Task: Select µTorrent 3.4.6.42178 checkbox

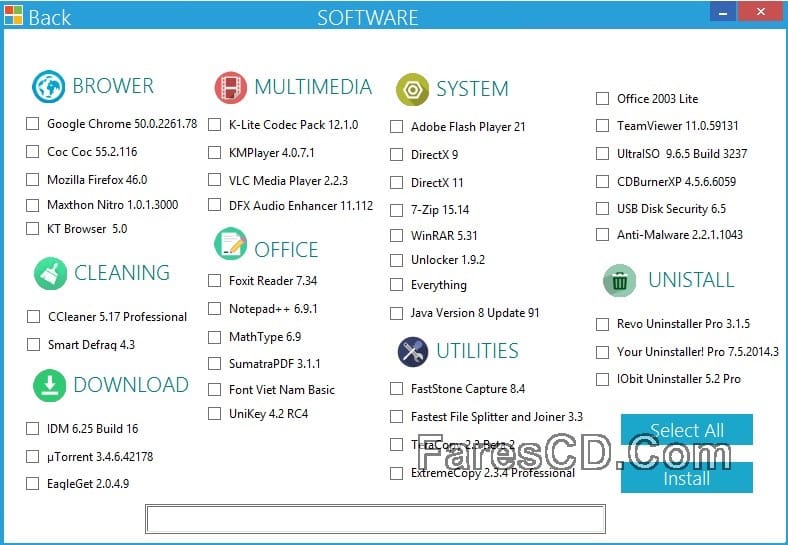Action: click(x=33, y=457)
